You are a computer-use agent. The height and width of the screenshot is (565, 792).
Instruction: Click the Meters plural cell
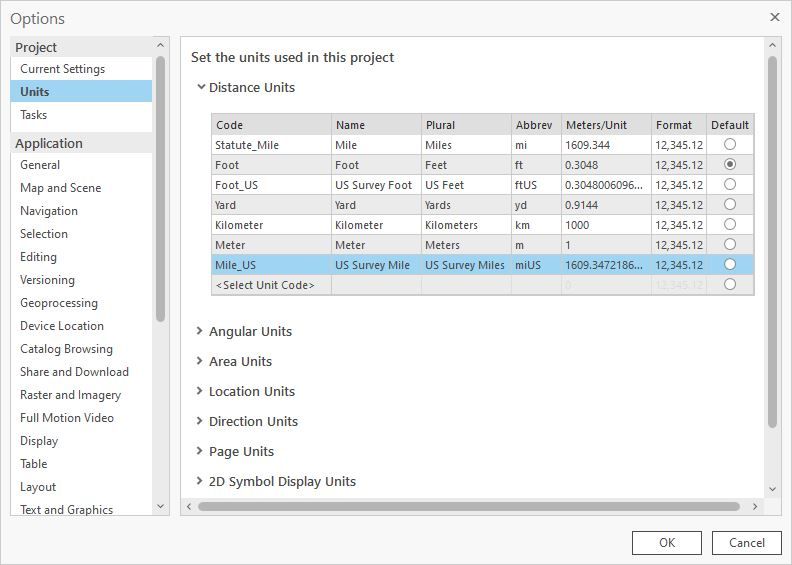[466, 245]
